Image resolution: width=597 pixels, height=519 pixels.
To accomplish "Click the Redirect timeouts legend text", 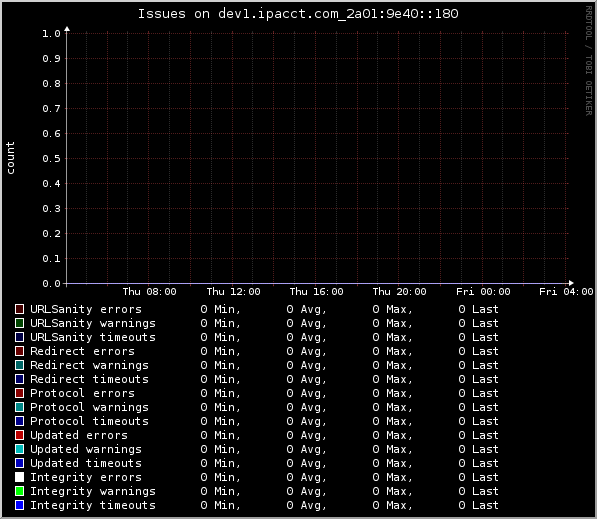I will click(x=89, y=379).
